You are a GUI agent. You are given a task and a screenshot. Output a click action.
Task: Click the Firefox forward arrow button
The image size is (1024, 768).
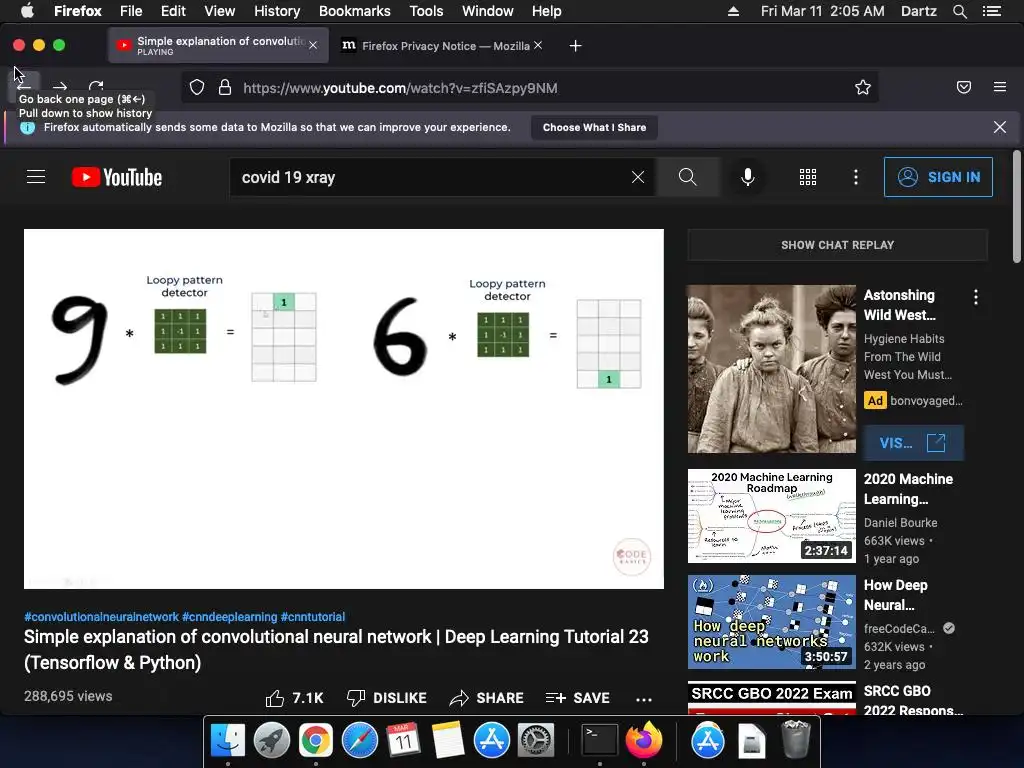[60, 86]
